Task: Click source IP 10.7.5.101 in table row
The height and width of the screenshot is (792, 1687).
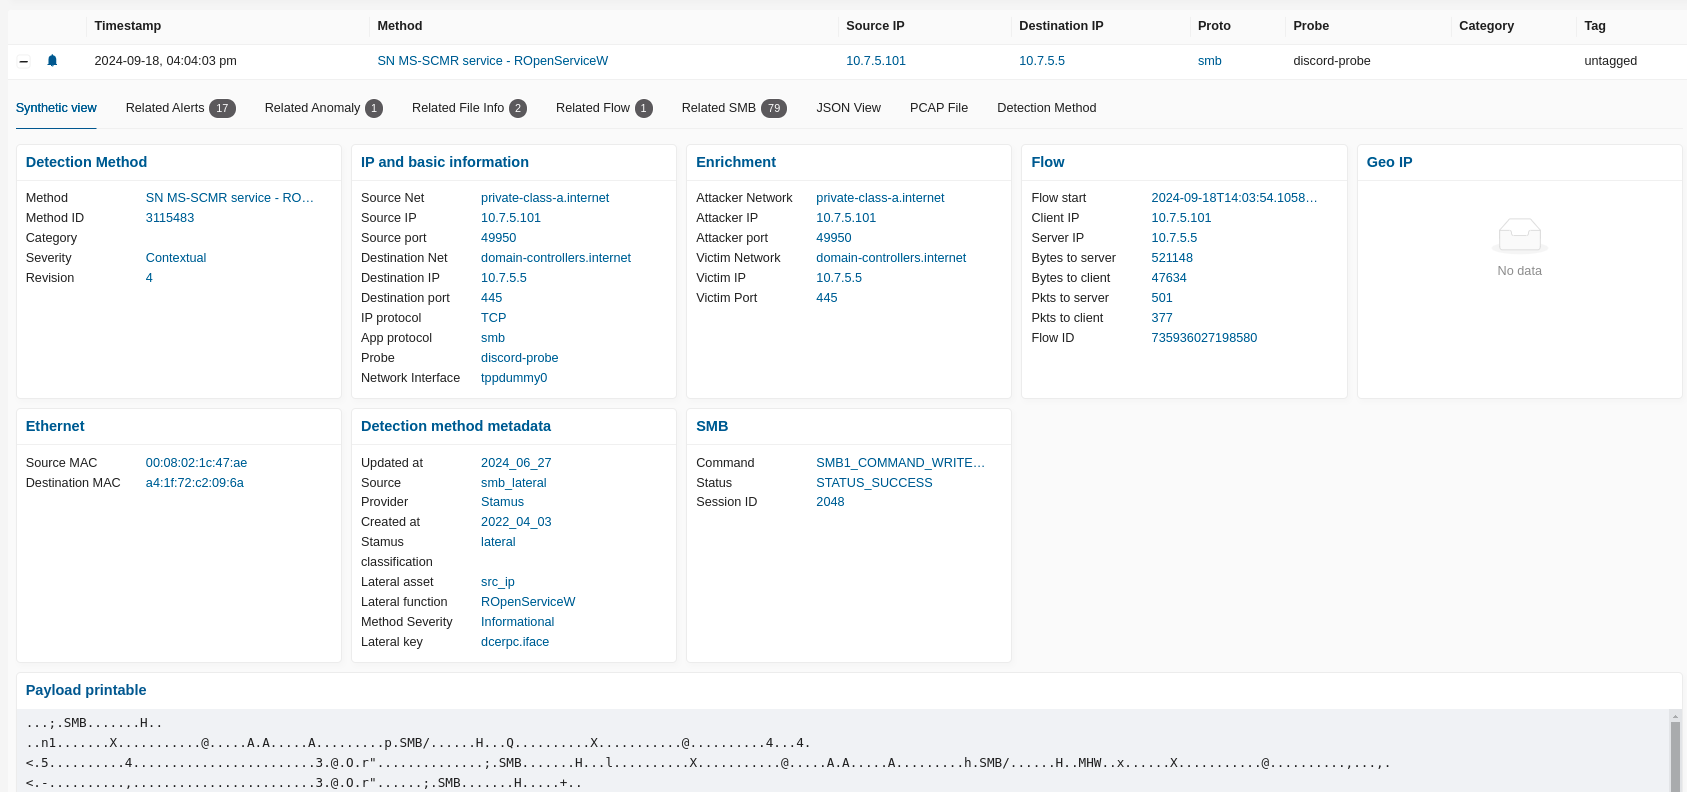Action: click(x=875, y=61)
